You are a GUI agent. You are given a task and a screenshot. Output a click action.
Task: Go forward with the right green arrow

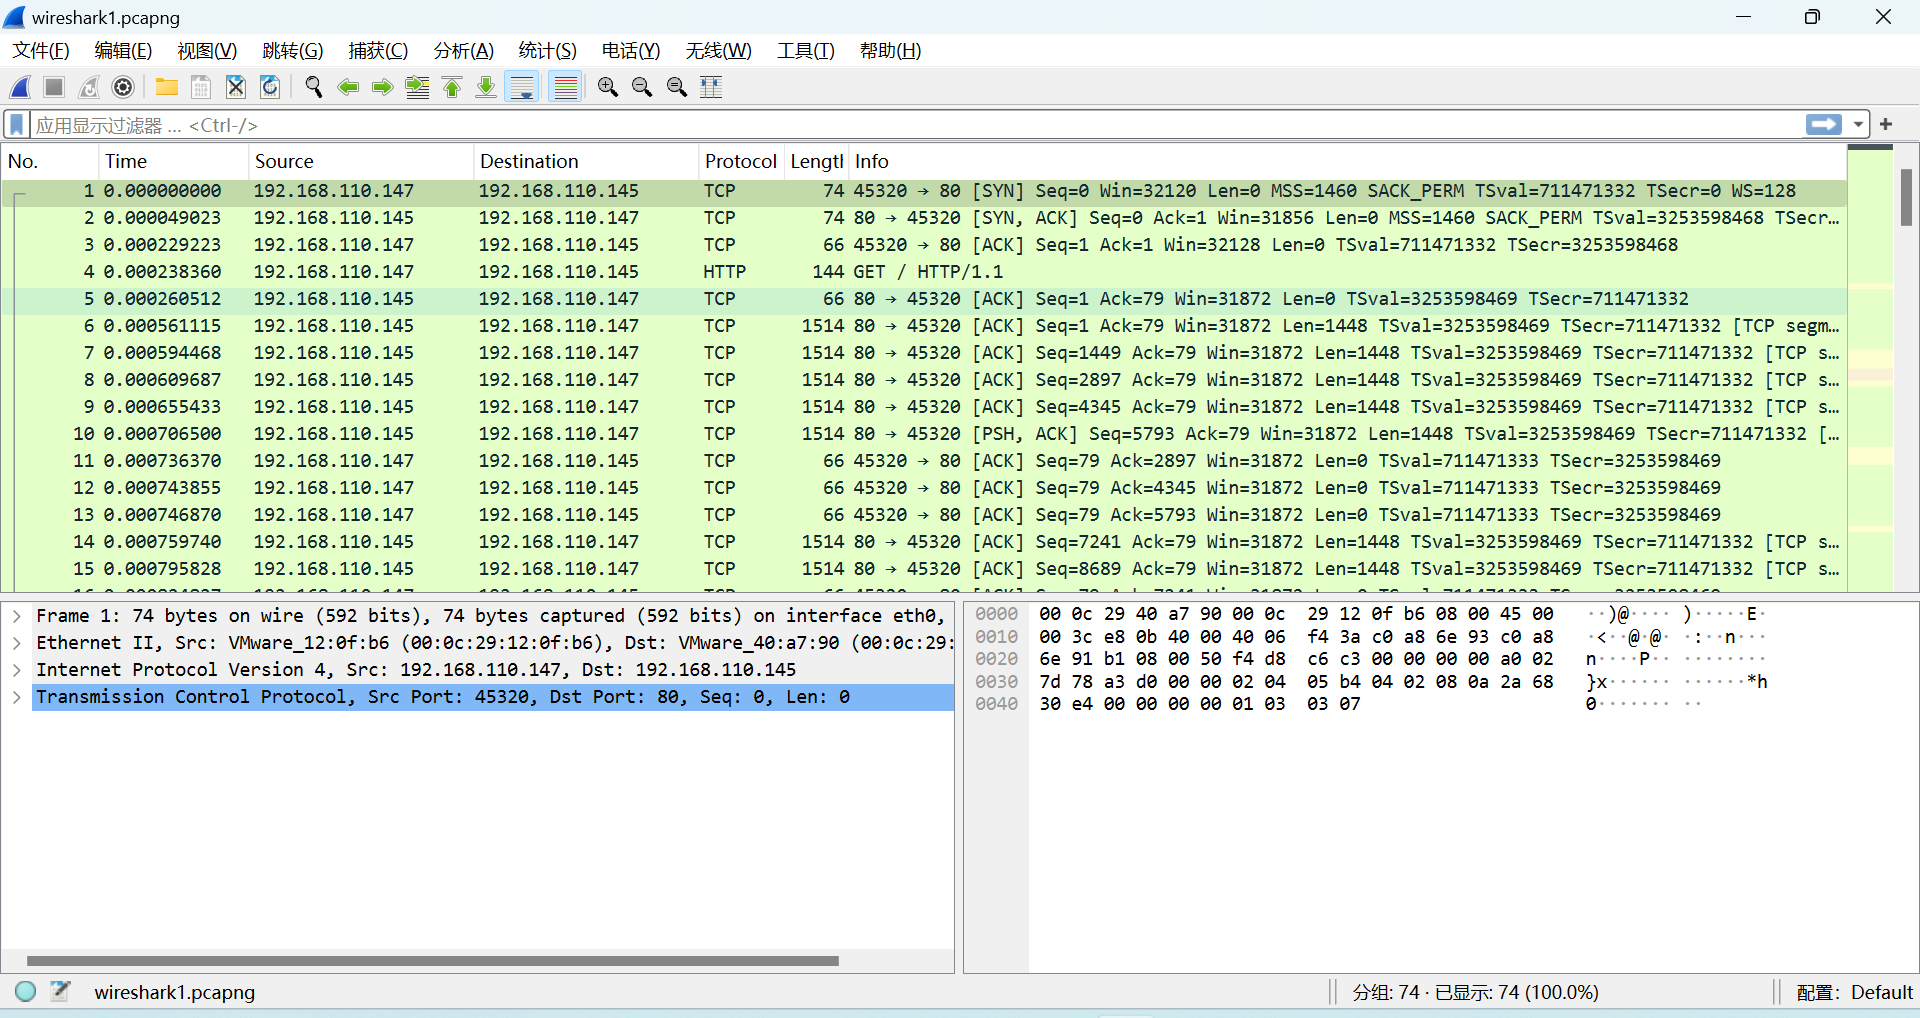(x=382, y=87)
